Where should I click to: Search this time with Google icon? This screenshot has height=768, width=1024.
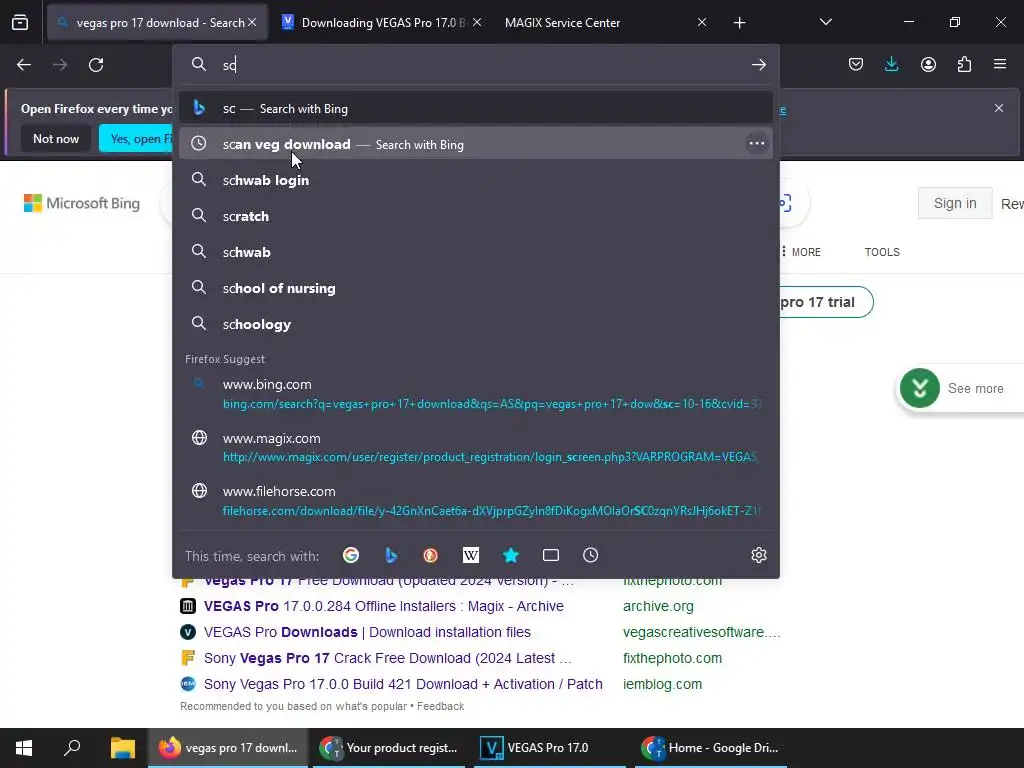pyautogui.click(x=351, y=555)
